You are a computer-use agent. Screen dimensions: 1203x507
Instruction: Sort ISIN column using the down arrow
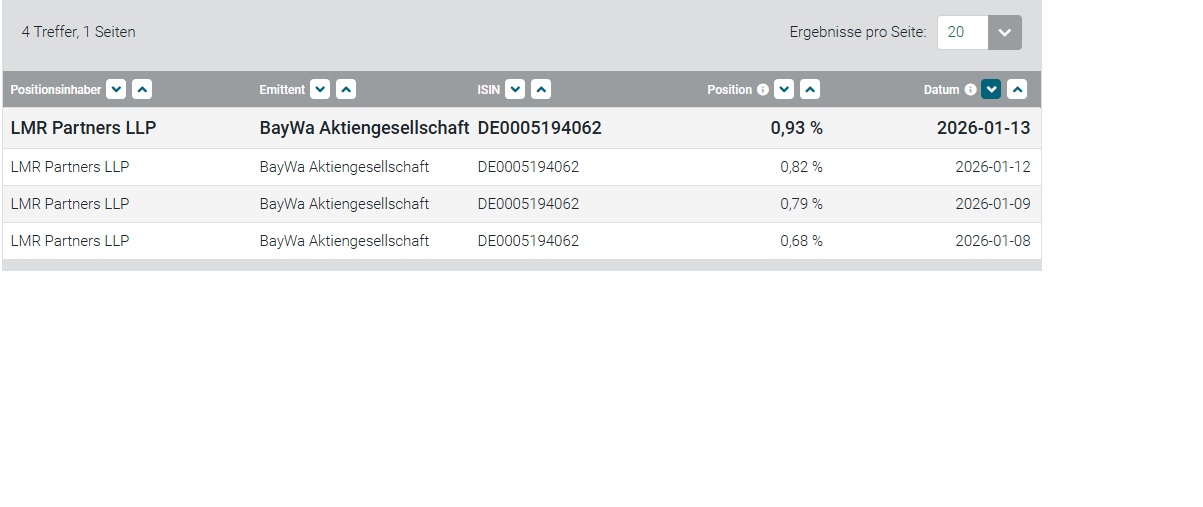515,90
